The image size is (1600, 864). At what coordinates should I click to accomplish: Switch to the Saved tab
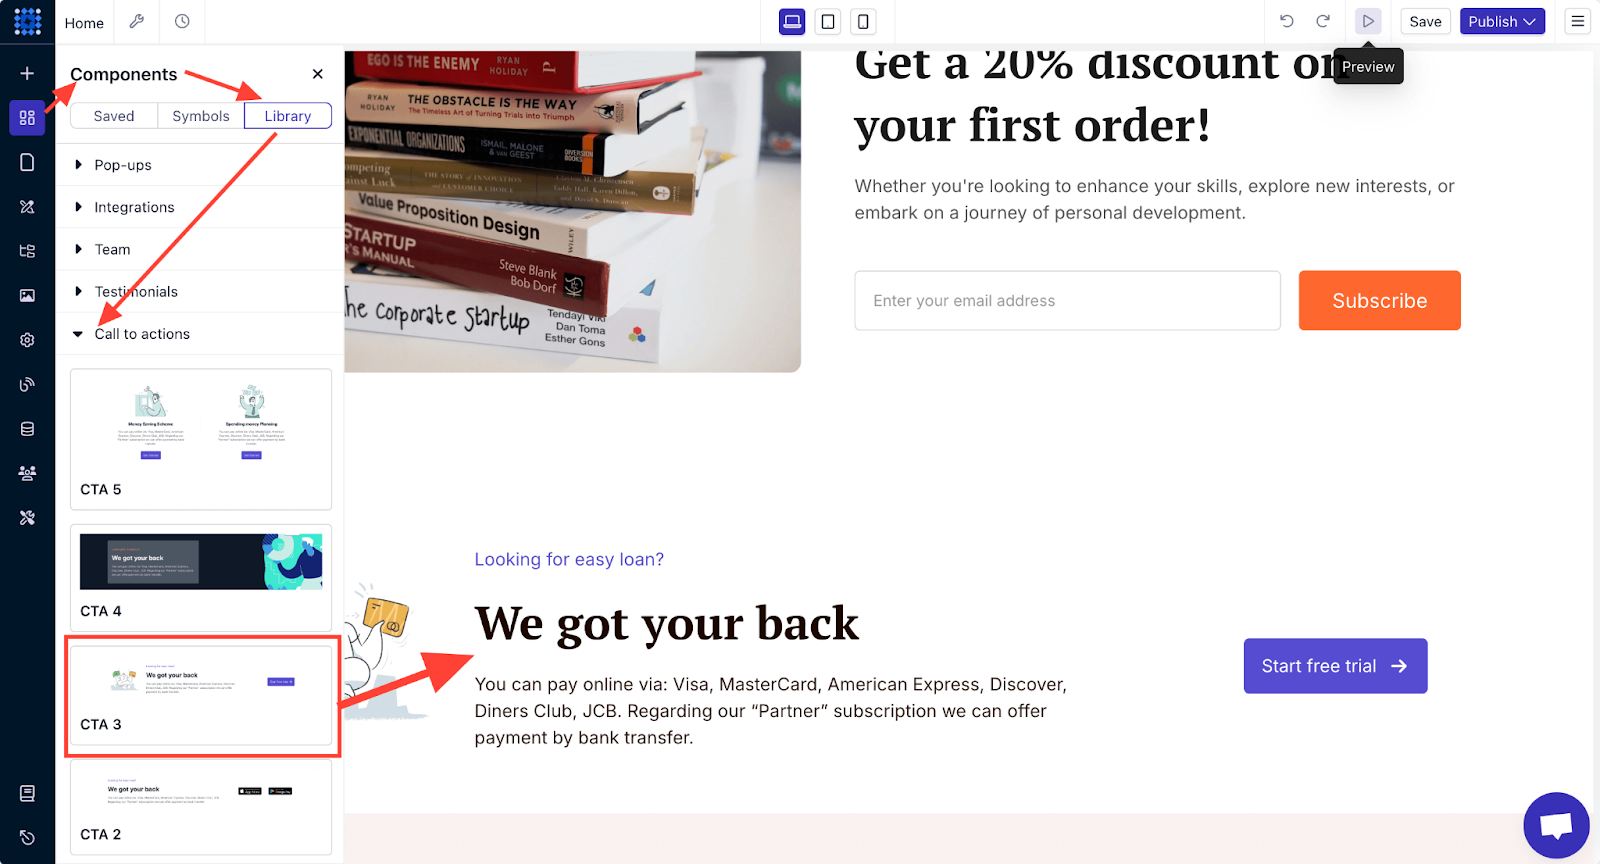(x=114, y=116)
